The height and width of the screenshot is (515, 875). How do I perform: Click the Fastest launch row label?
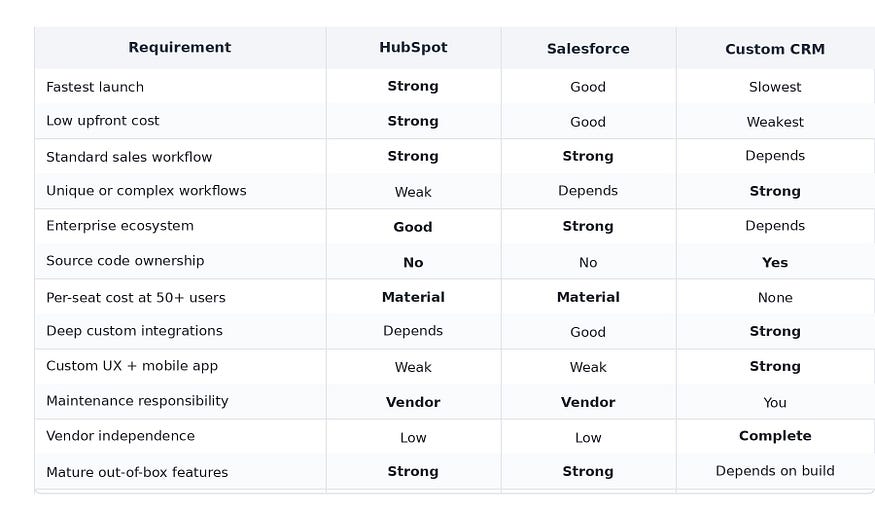95,87
